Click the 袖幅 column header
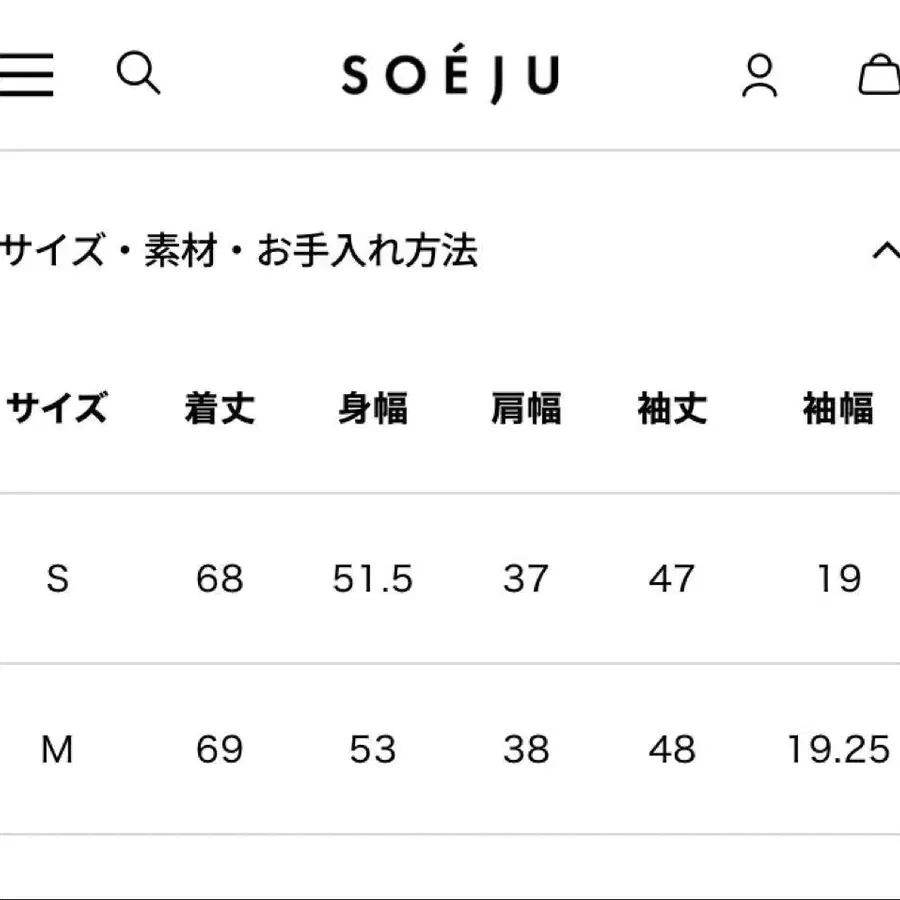Image resolution: width=900 pixels, height=900 pixels. point(838,409)
